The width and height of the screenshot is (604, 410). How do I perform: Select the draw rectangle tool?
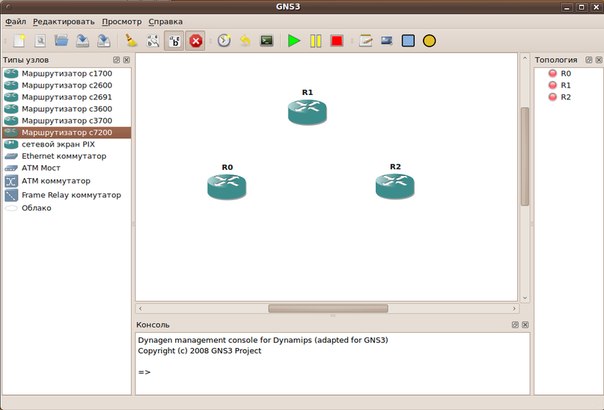408,40
